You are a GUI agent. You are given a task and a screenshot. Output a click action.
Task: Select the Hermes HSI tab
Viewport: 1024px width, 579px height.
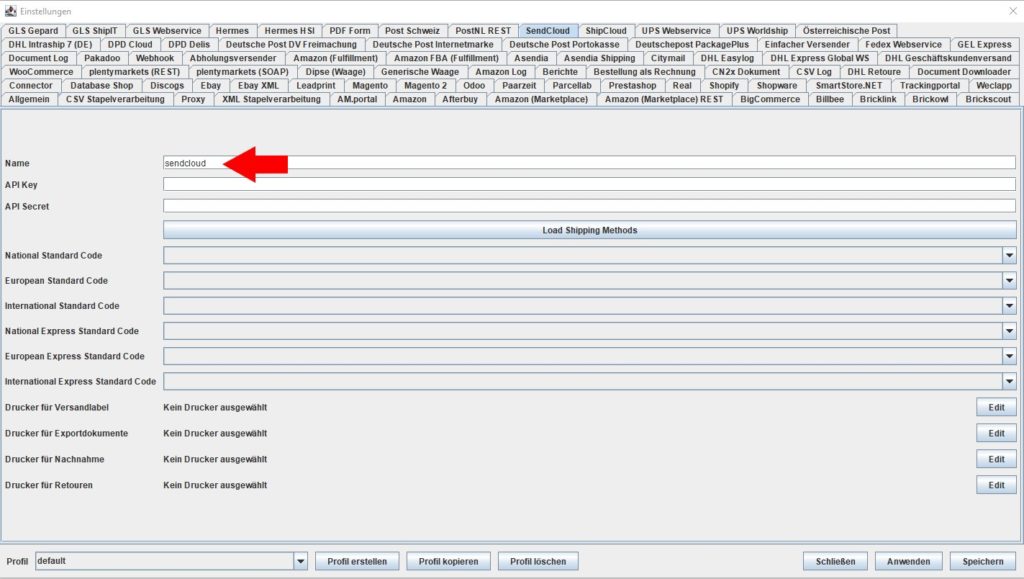(289, 31)
